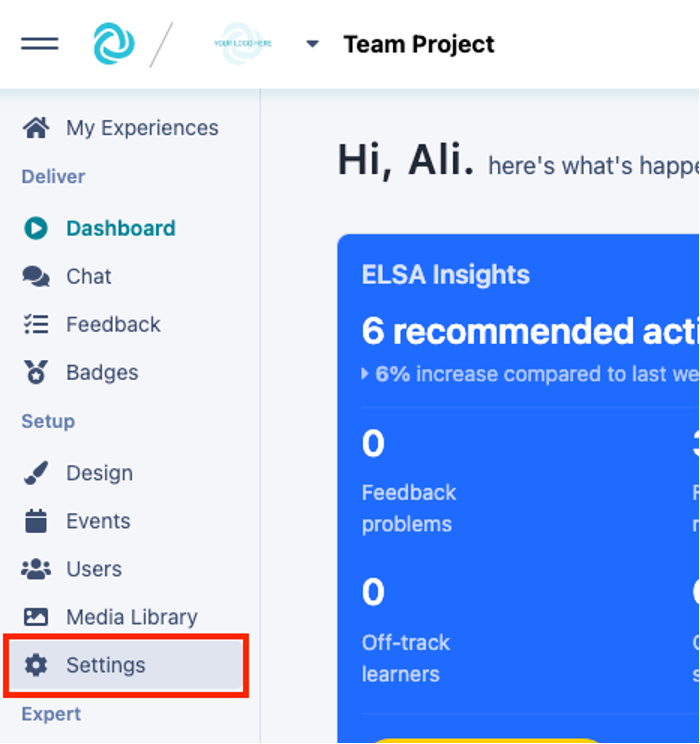Click the Feedback problems count

[x=373, y=443]
